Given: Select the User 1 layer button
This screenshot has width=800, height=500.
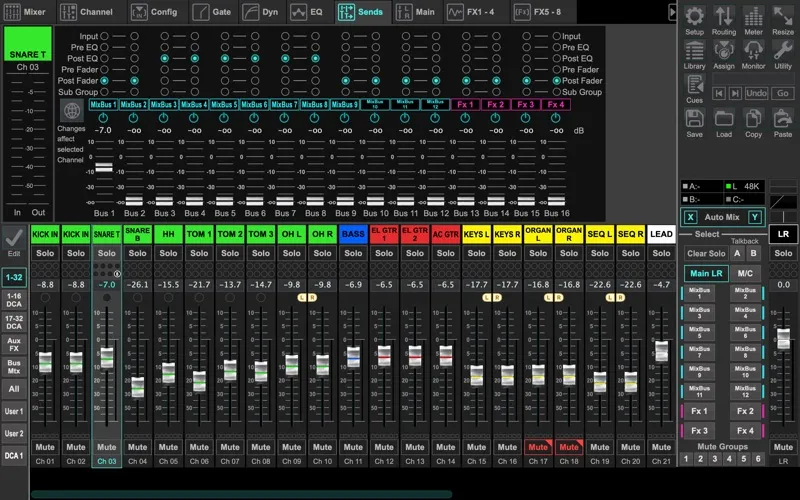Looking at the screenshot, I should 14,411.
